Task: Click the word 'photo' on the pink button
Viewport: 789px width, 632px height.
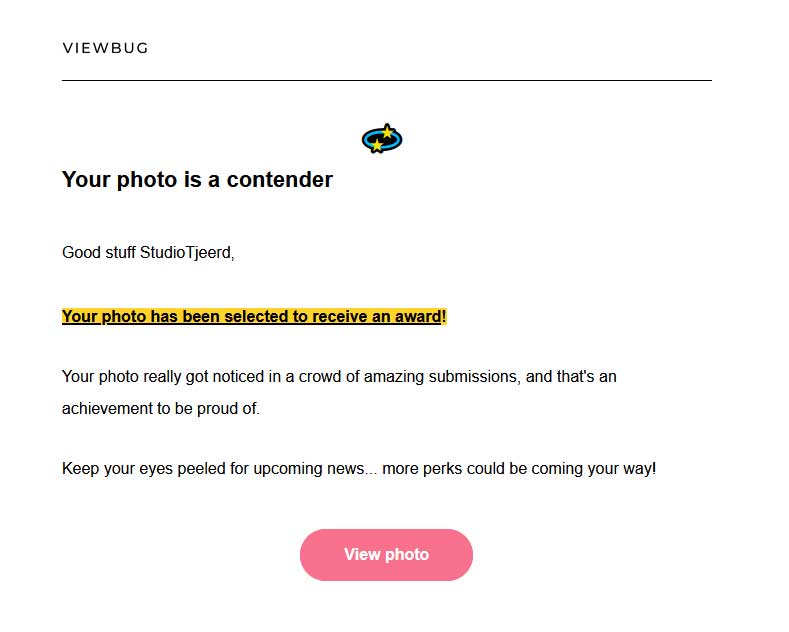Action: (x=407, y=555)
